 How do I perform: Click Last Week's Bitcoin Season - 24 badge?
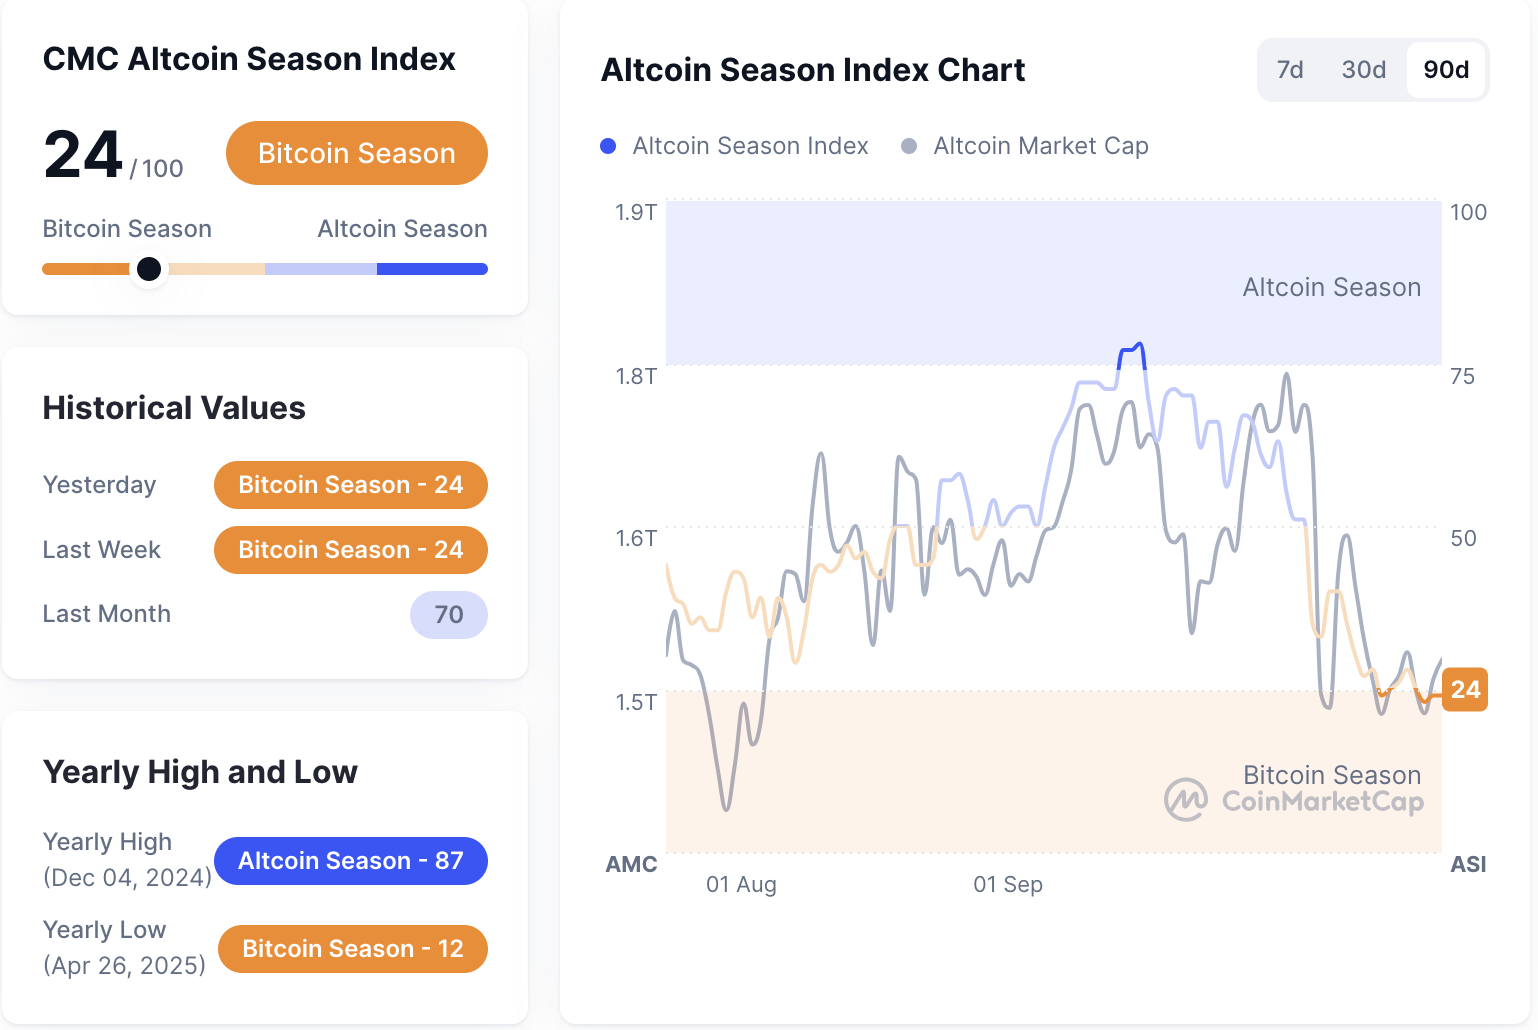pos(350,550)
